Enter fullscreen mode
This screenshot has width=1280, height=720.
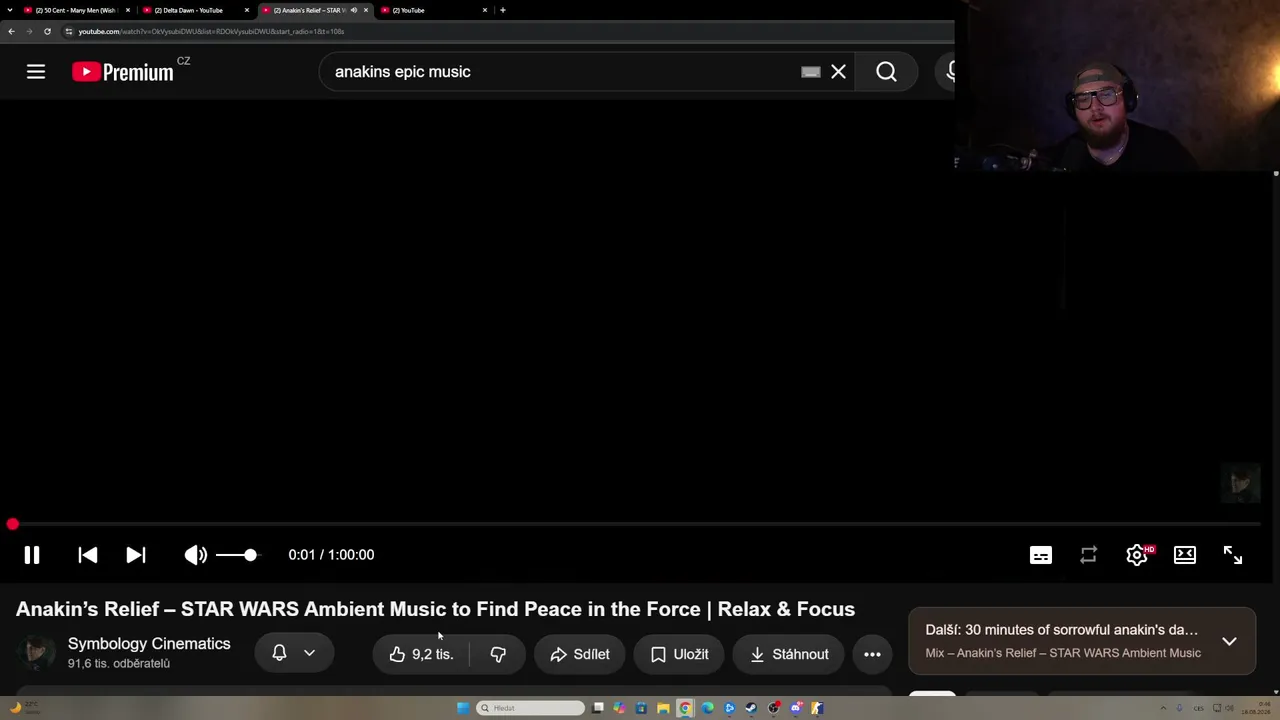point(1233,555)
